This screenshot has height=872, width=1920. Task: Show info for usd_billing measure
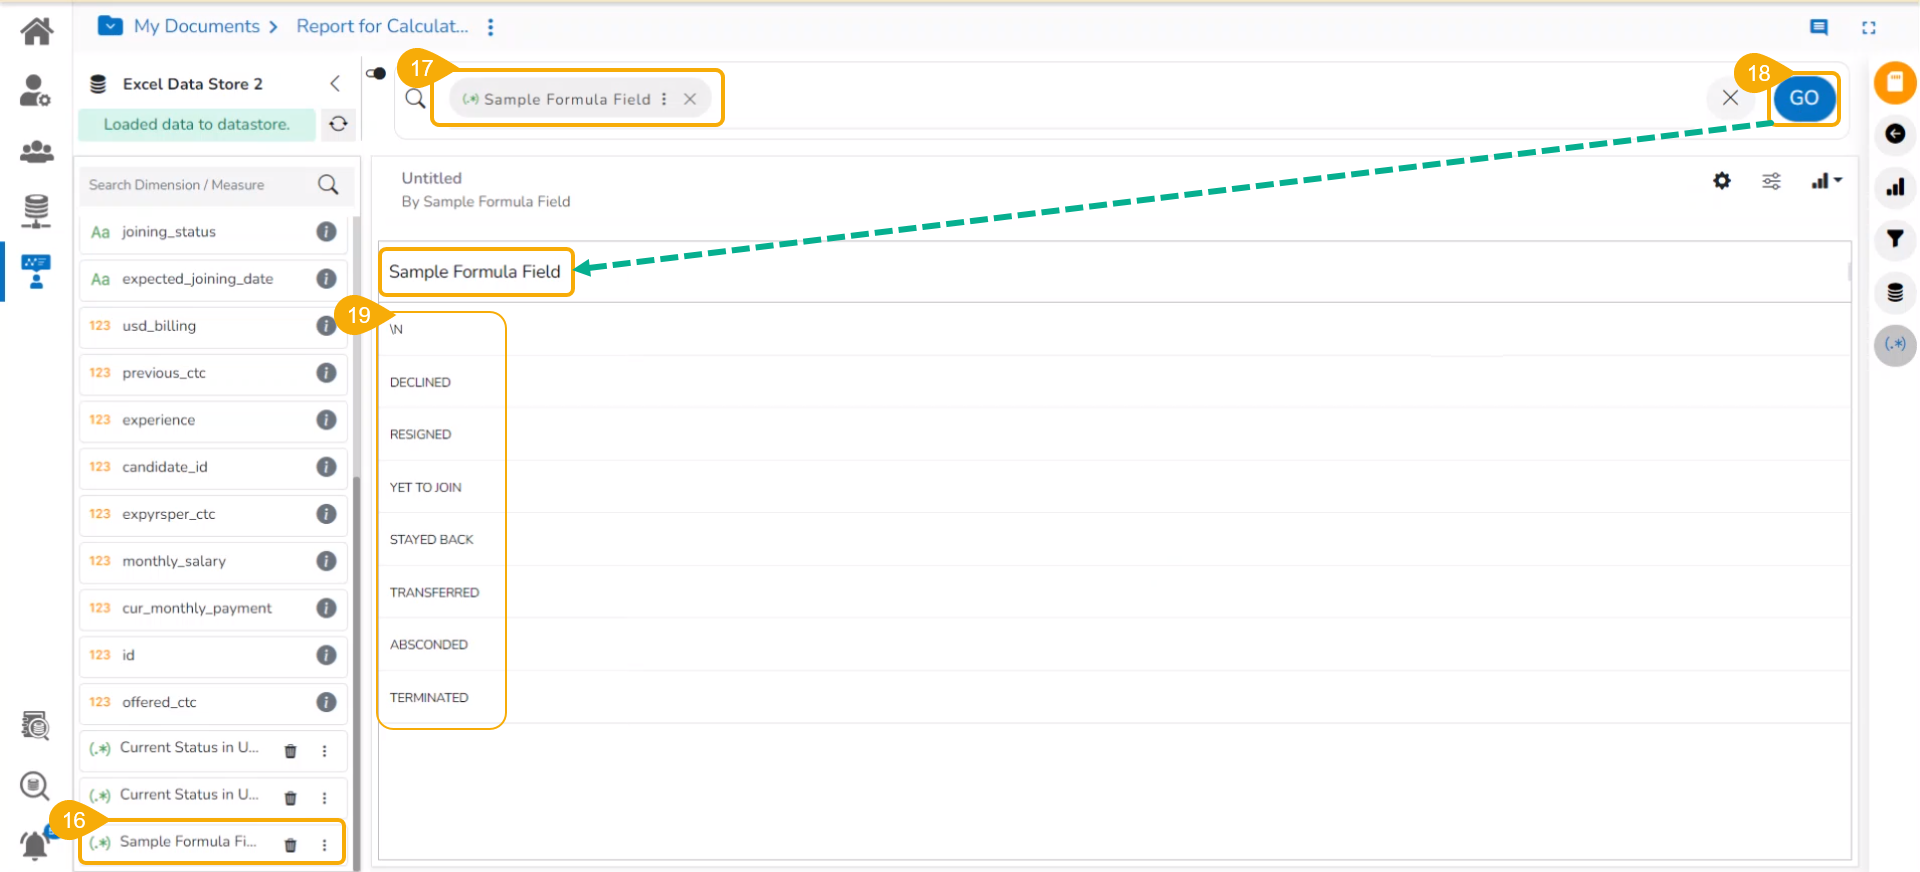[326, 326]
